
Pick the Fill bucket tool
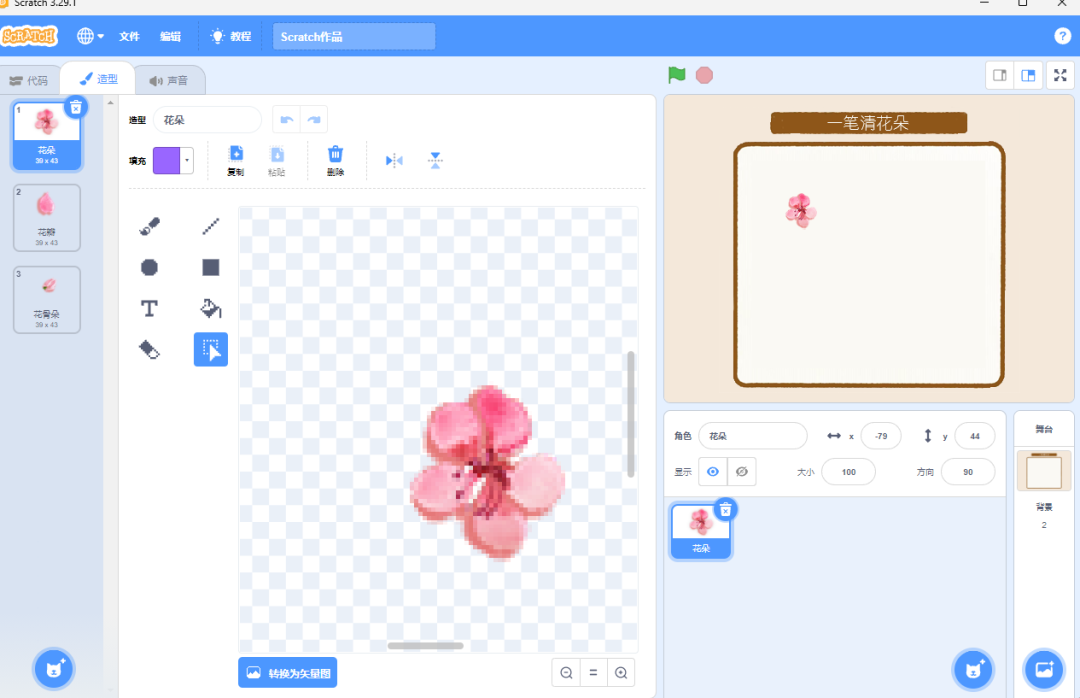coord(210,308)
